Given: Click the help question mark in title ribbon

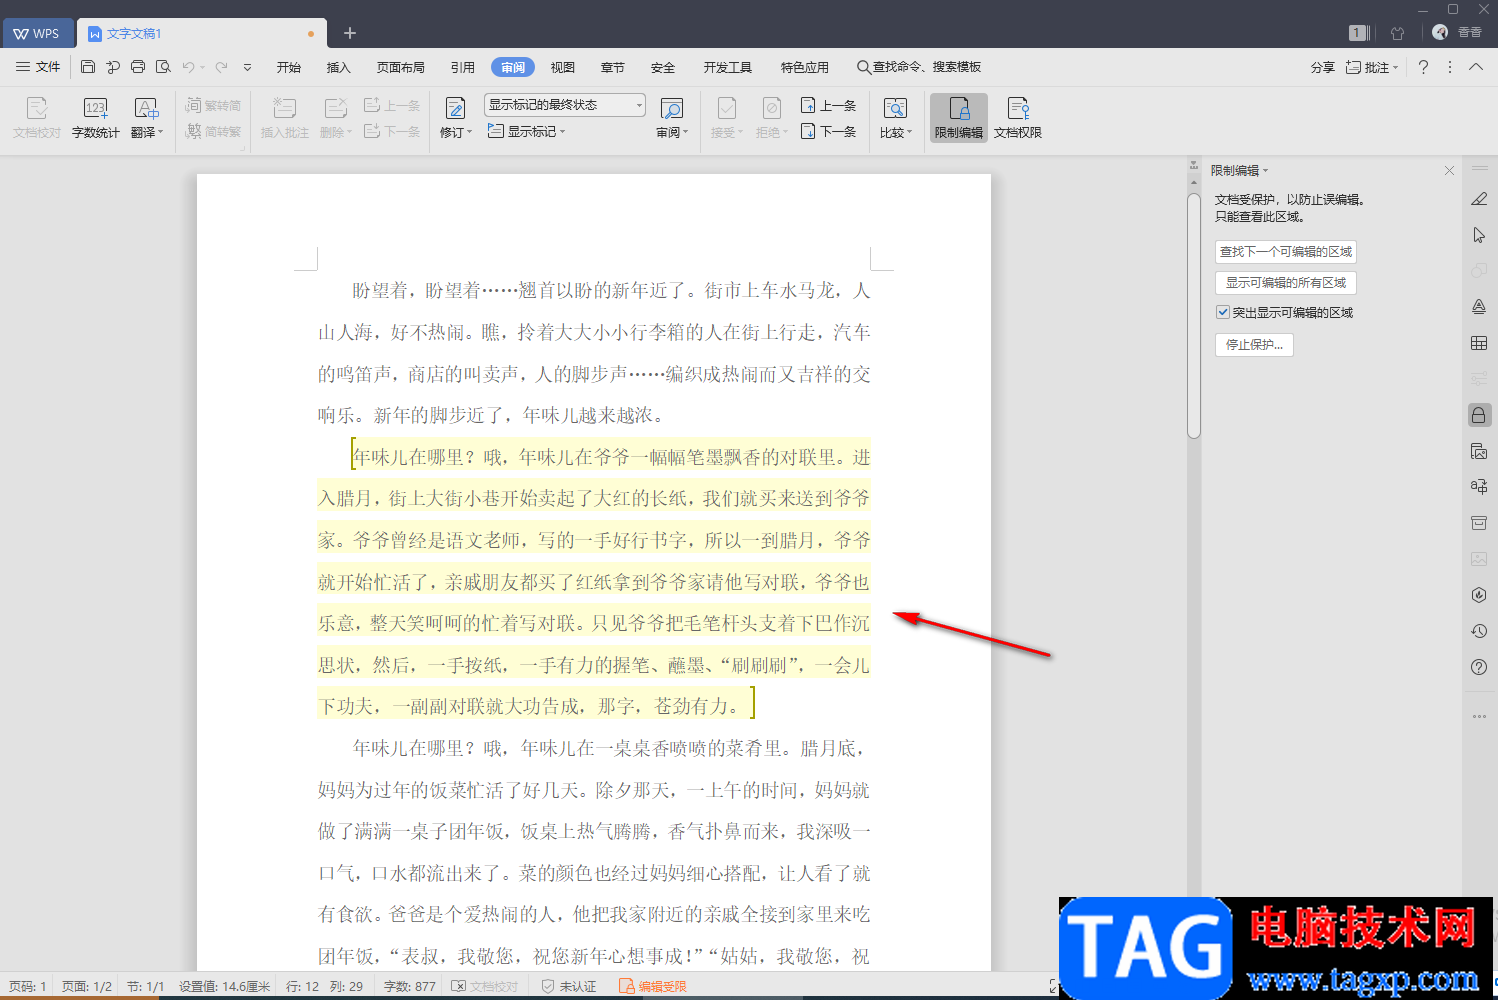Looking at the screenshot, I should [1423, 67].
